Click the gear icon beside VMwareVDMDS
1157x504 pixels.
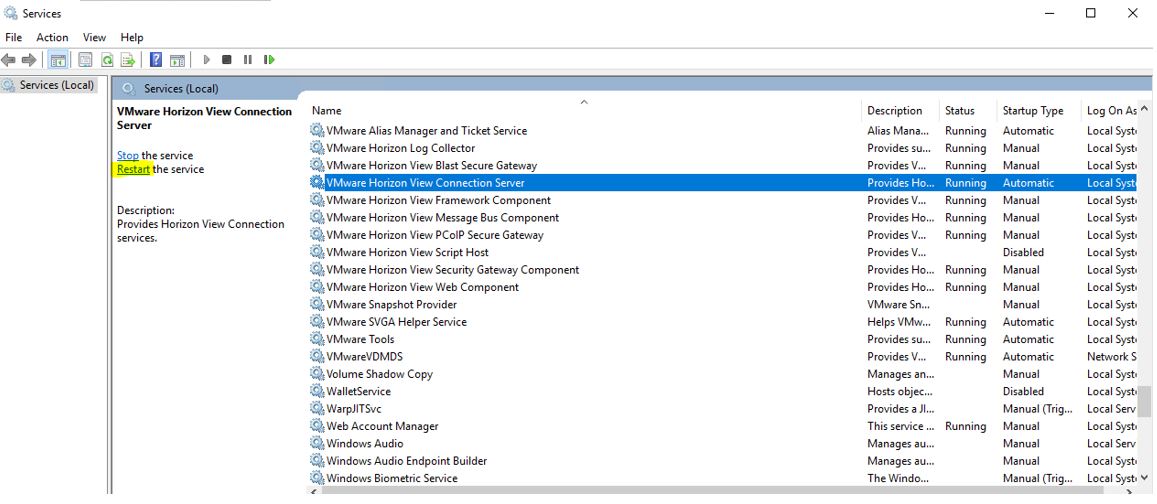point(317,356)
